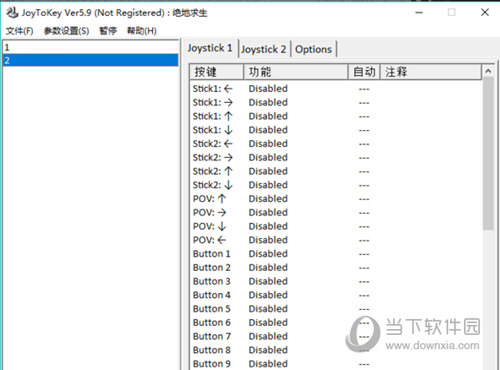Click the 功能 column header
This screenshot has width=500, height=370.
pyautogui.click(x=296, y=72)
